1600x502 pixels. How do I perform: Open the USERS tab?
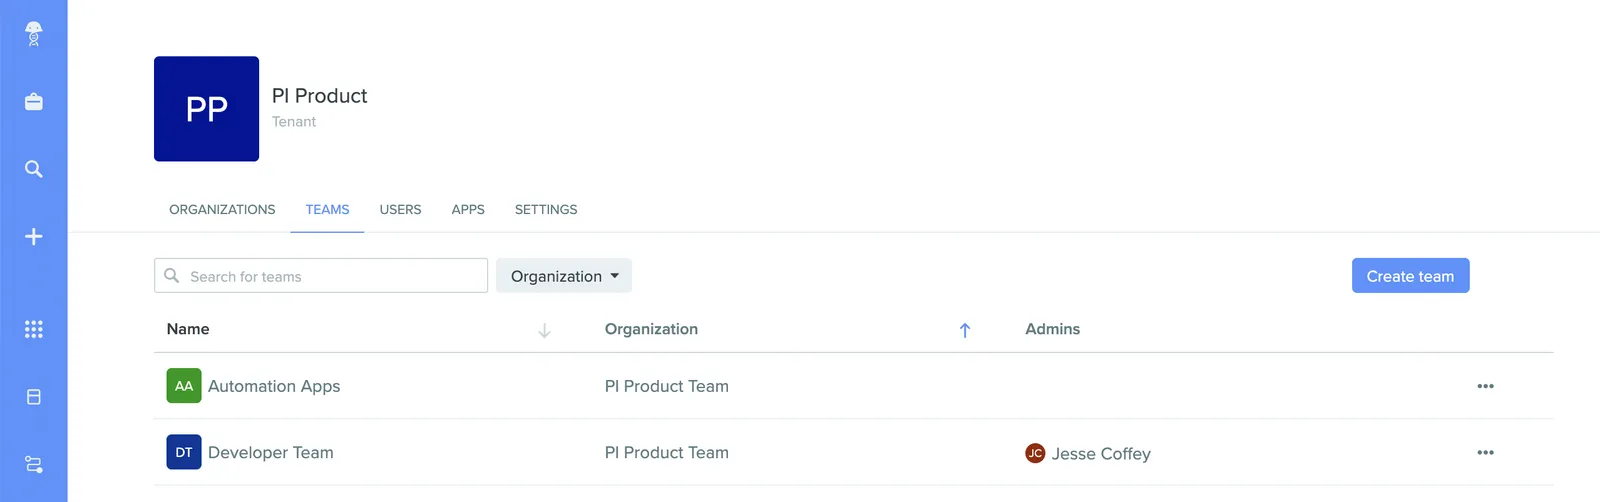click(x=400, y=210)
